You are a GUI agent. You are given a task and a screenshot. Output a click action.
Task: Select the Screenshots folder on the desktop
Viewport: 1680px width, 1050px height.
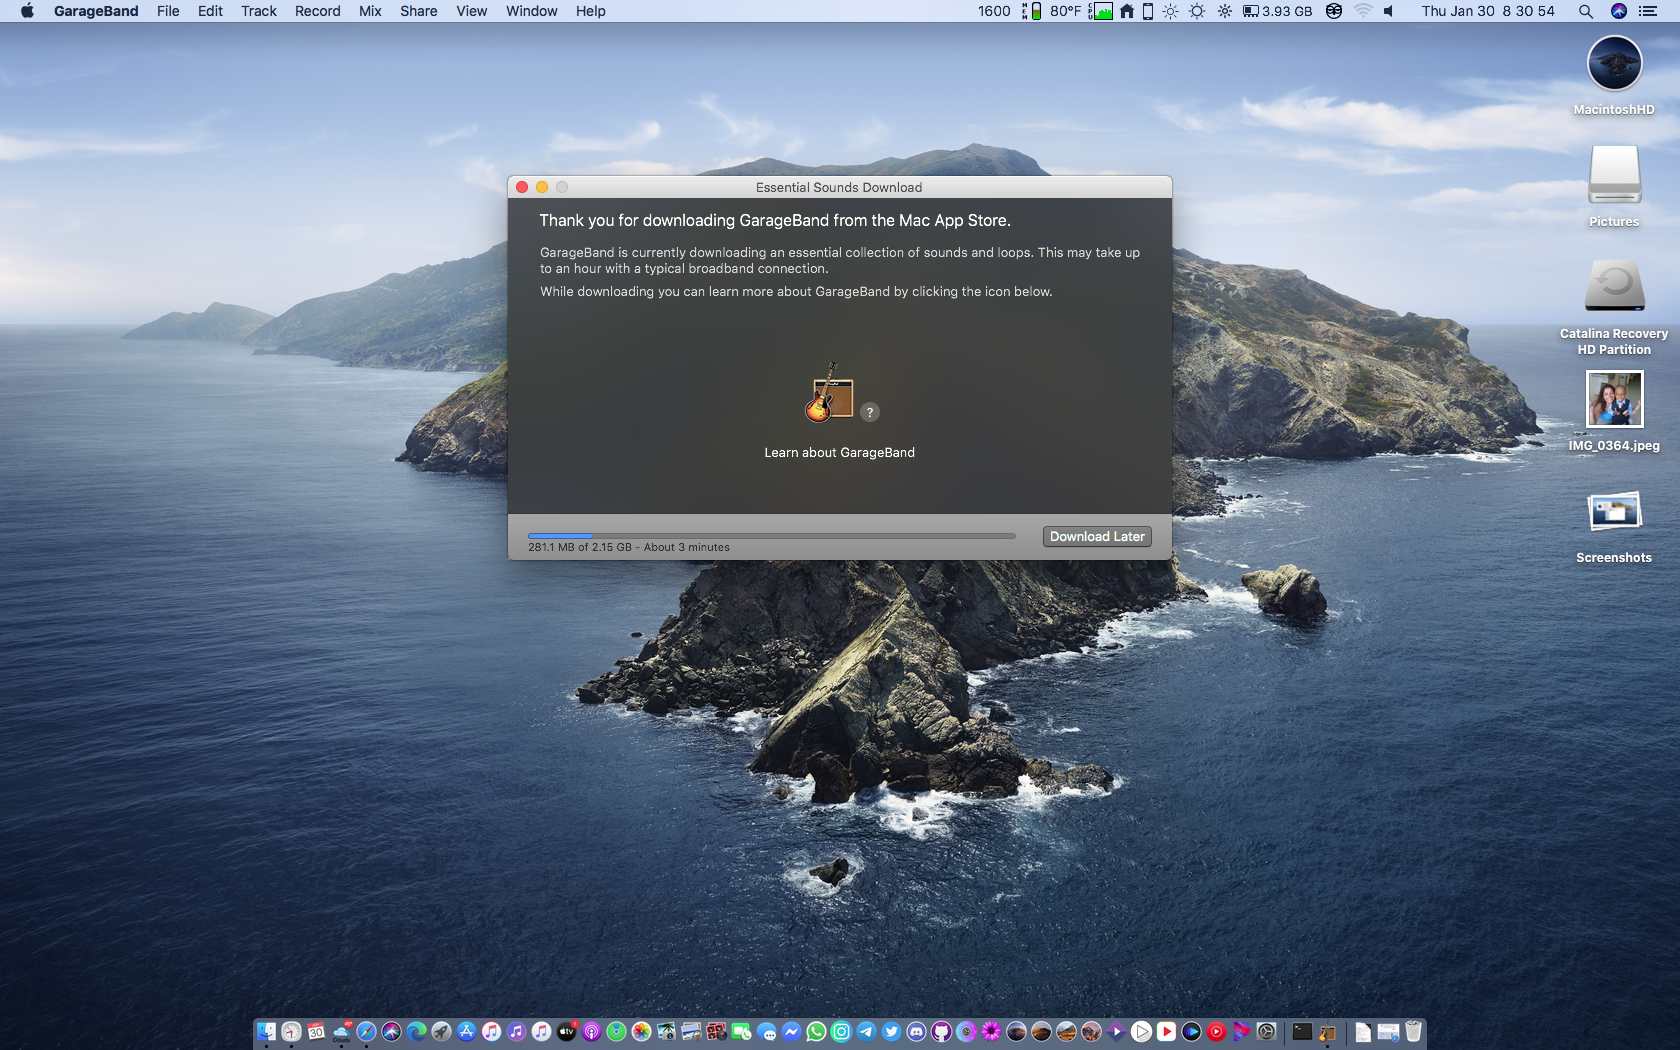click(1614, 527)
